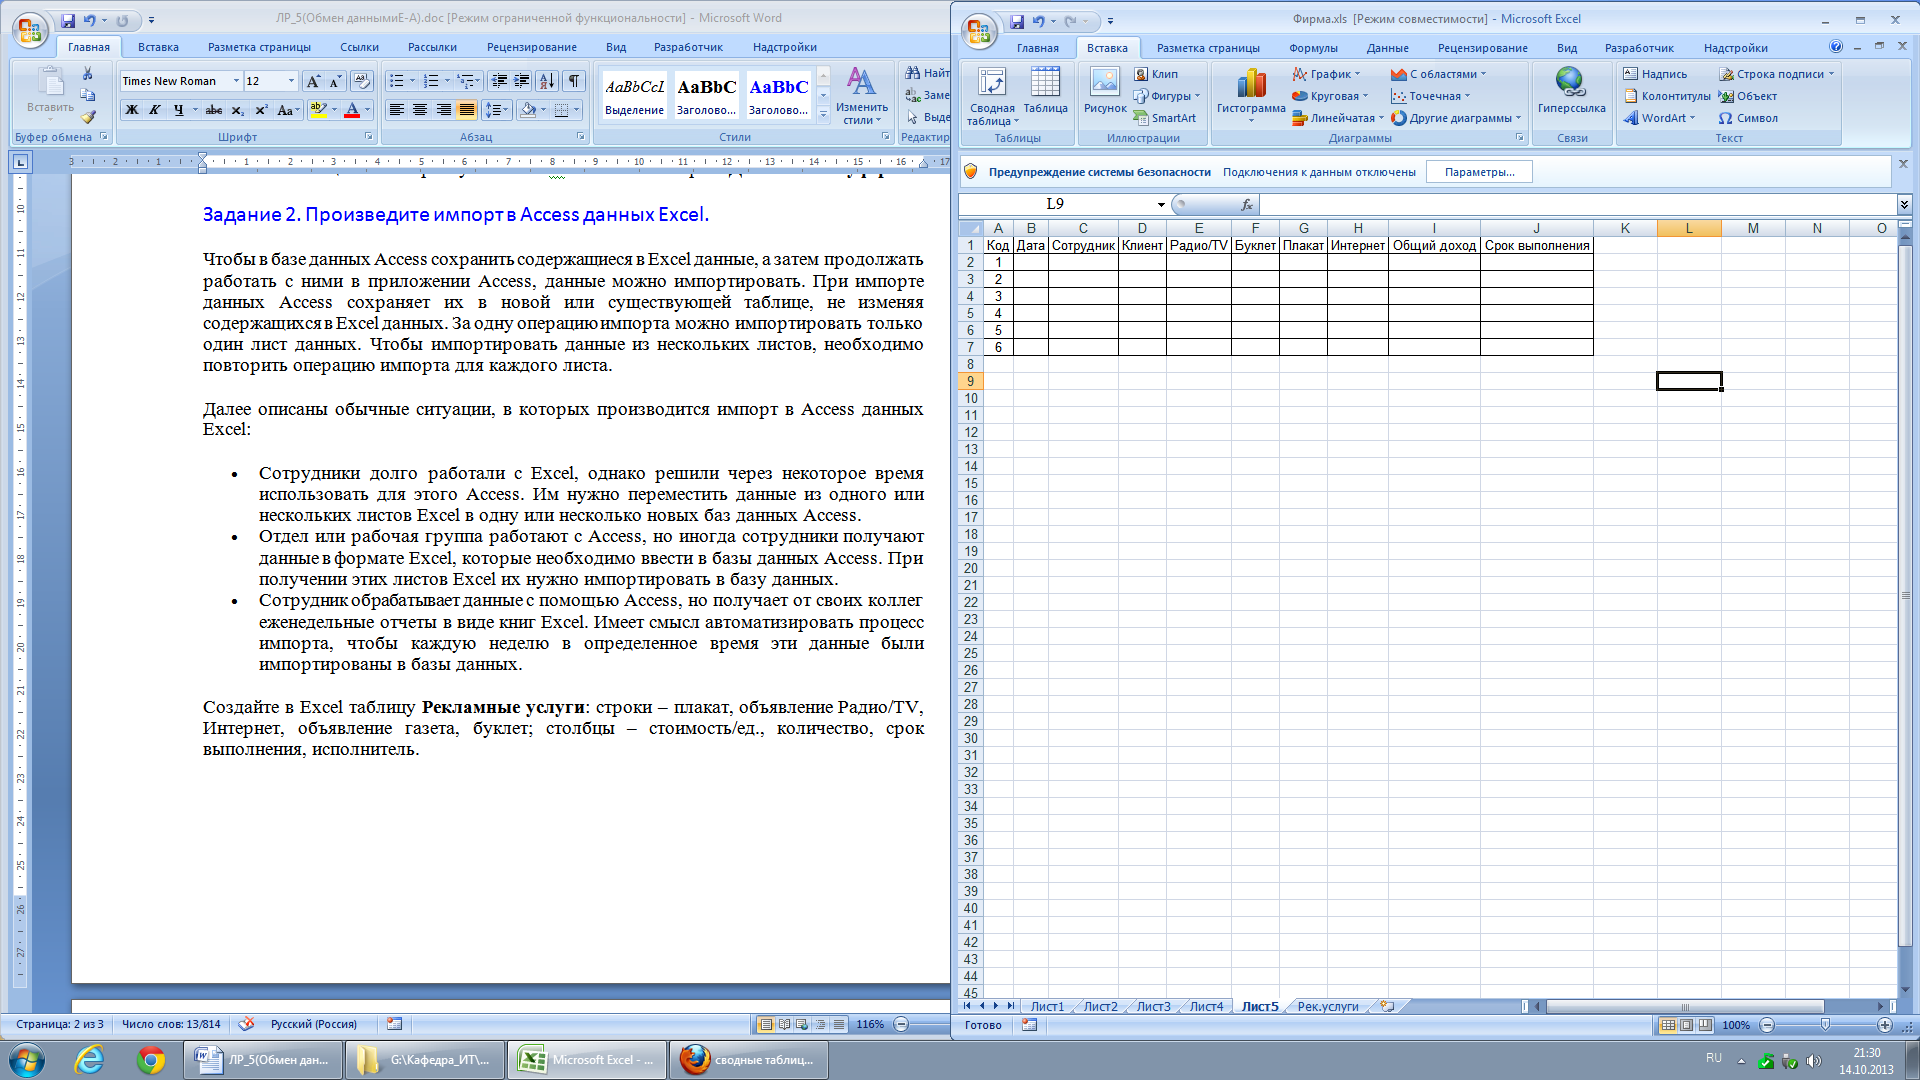This screenshot has width=1920, height=1080.
Task: Click Windows Start button
Action: [27, 1059]
